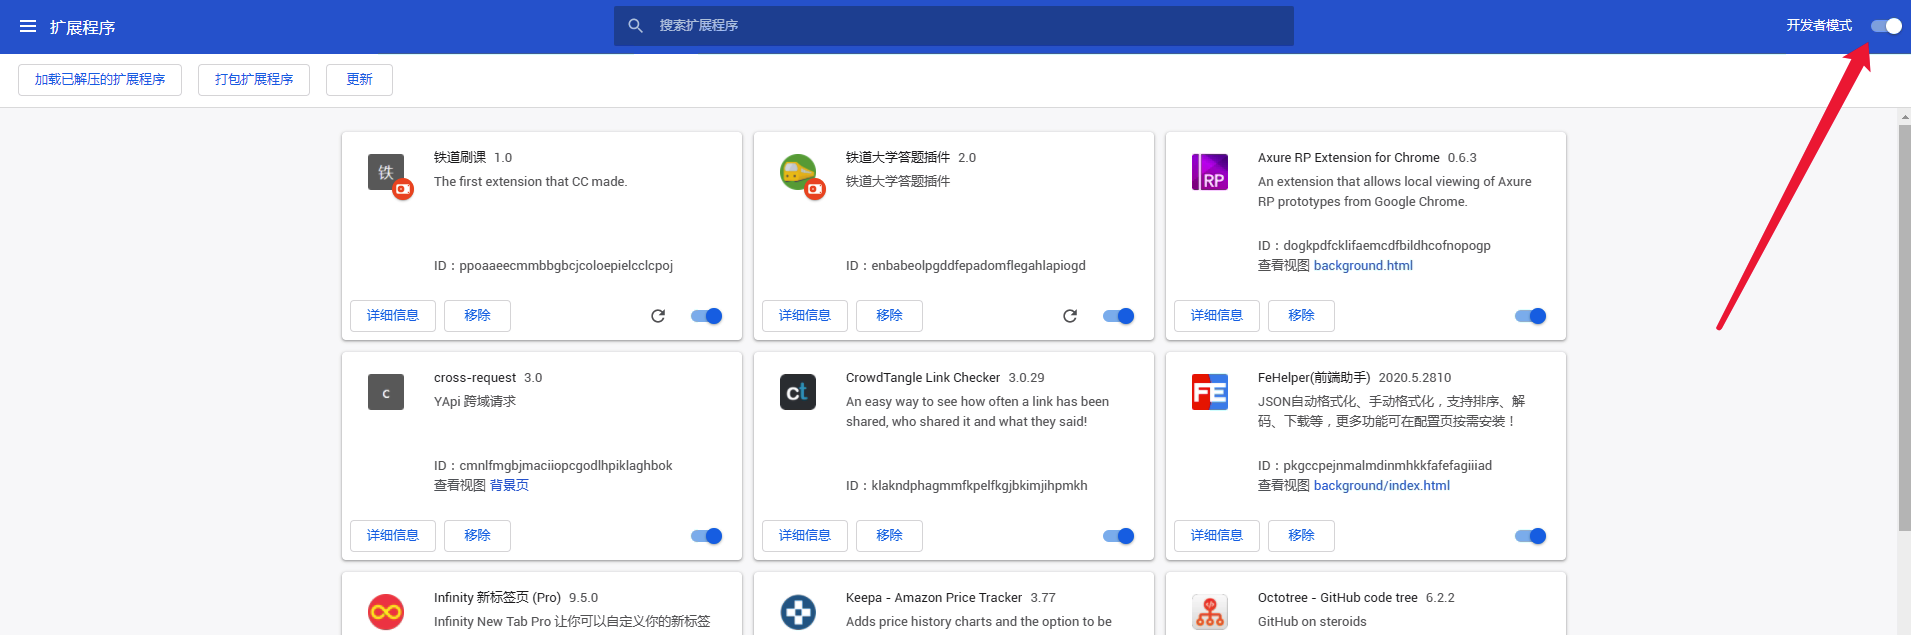The height and width of the screenshot is (635, 1911).
Task: Click the CrowdTangle Link Checker icon
Action: 798,392
